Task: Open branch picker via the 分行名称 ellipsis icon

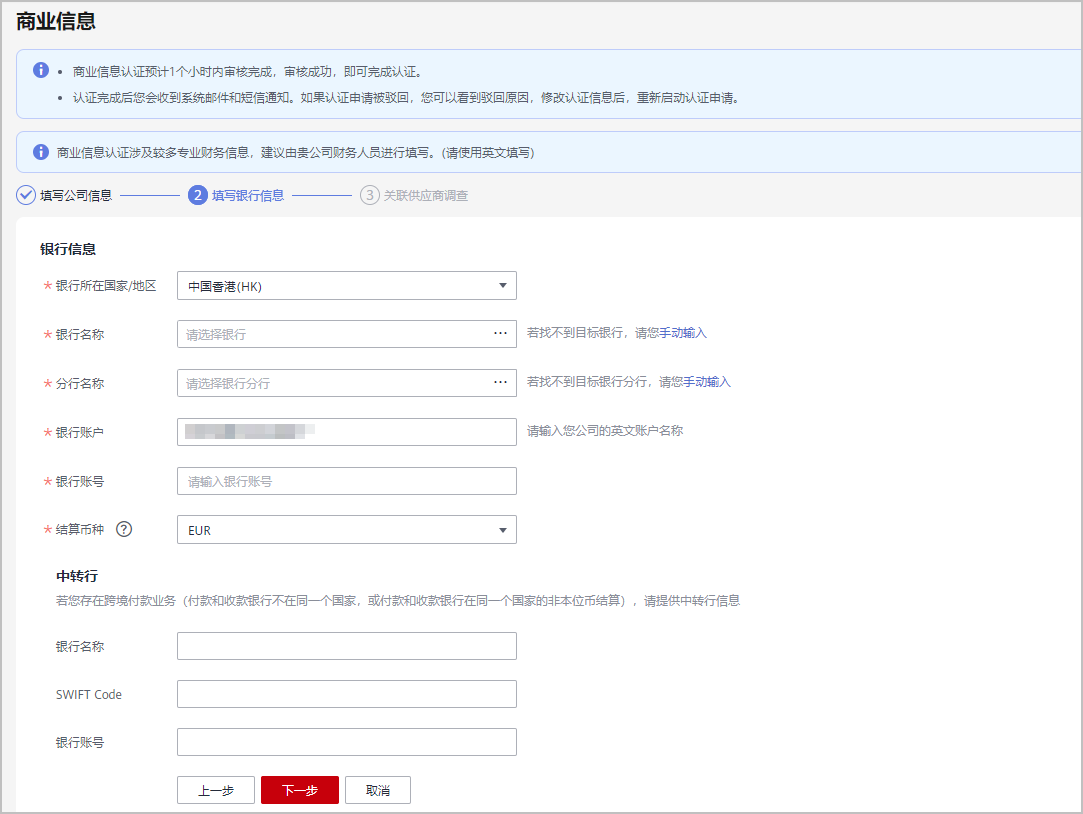Action: 501,382
